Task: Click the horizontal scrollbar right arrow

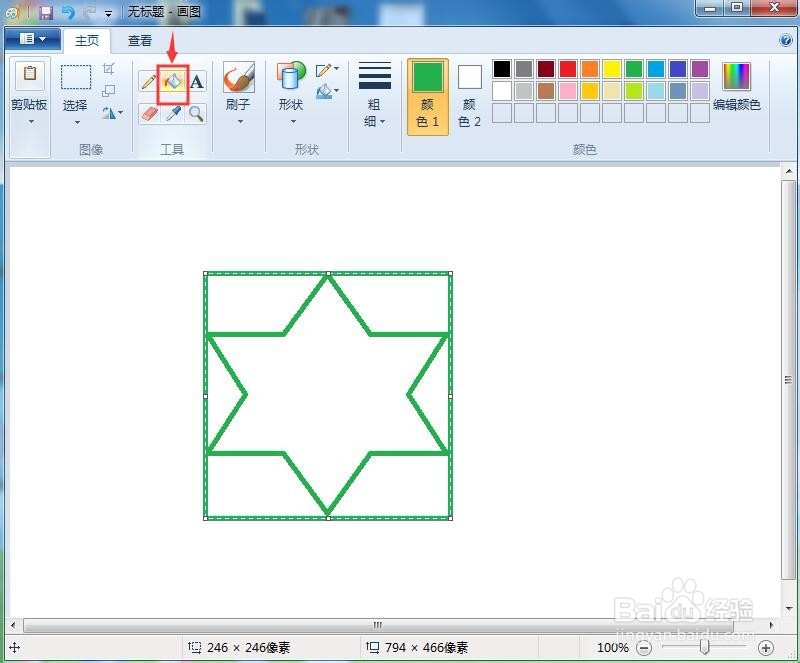Action: [771, 625]
